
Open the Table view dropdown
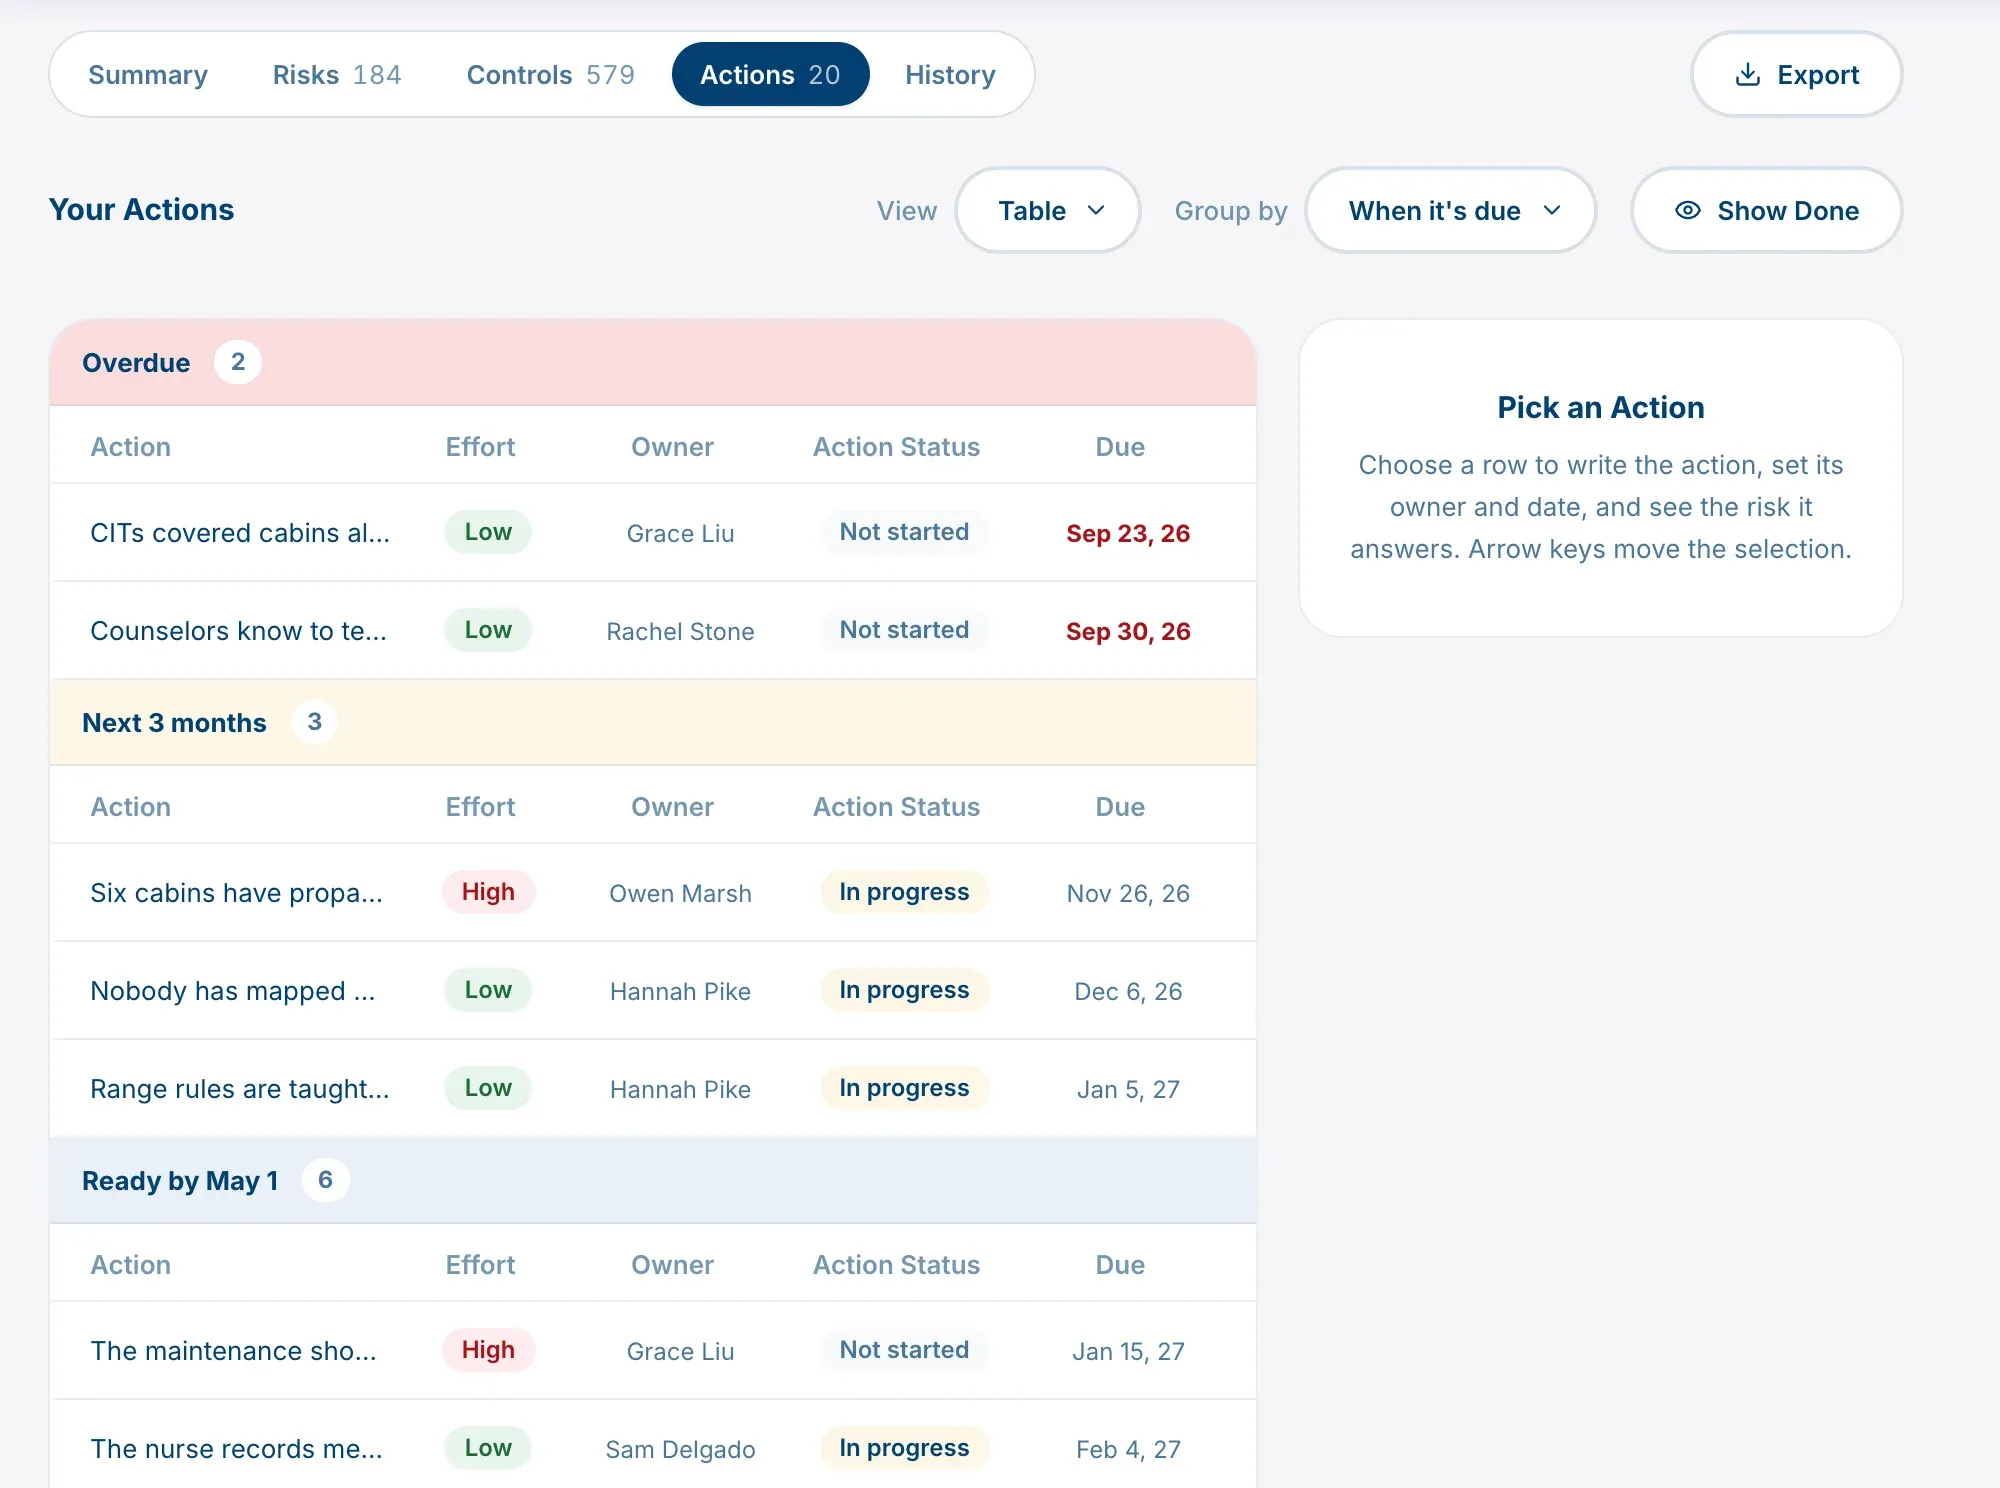click(x=1048, y=210)
